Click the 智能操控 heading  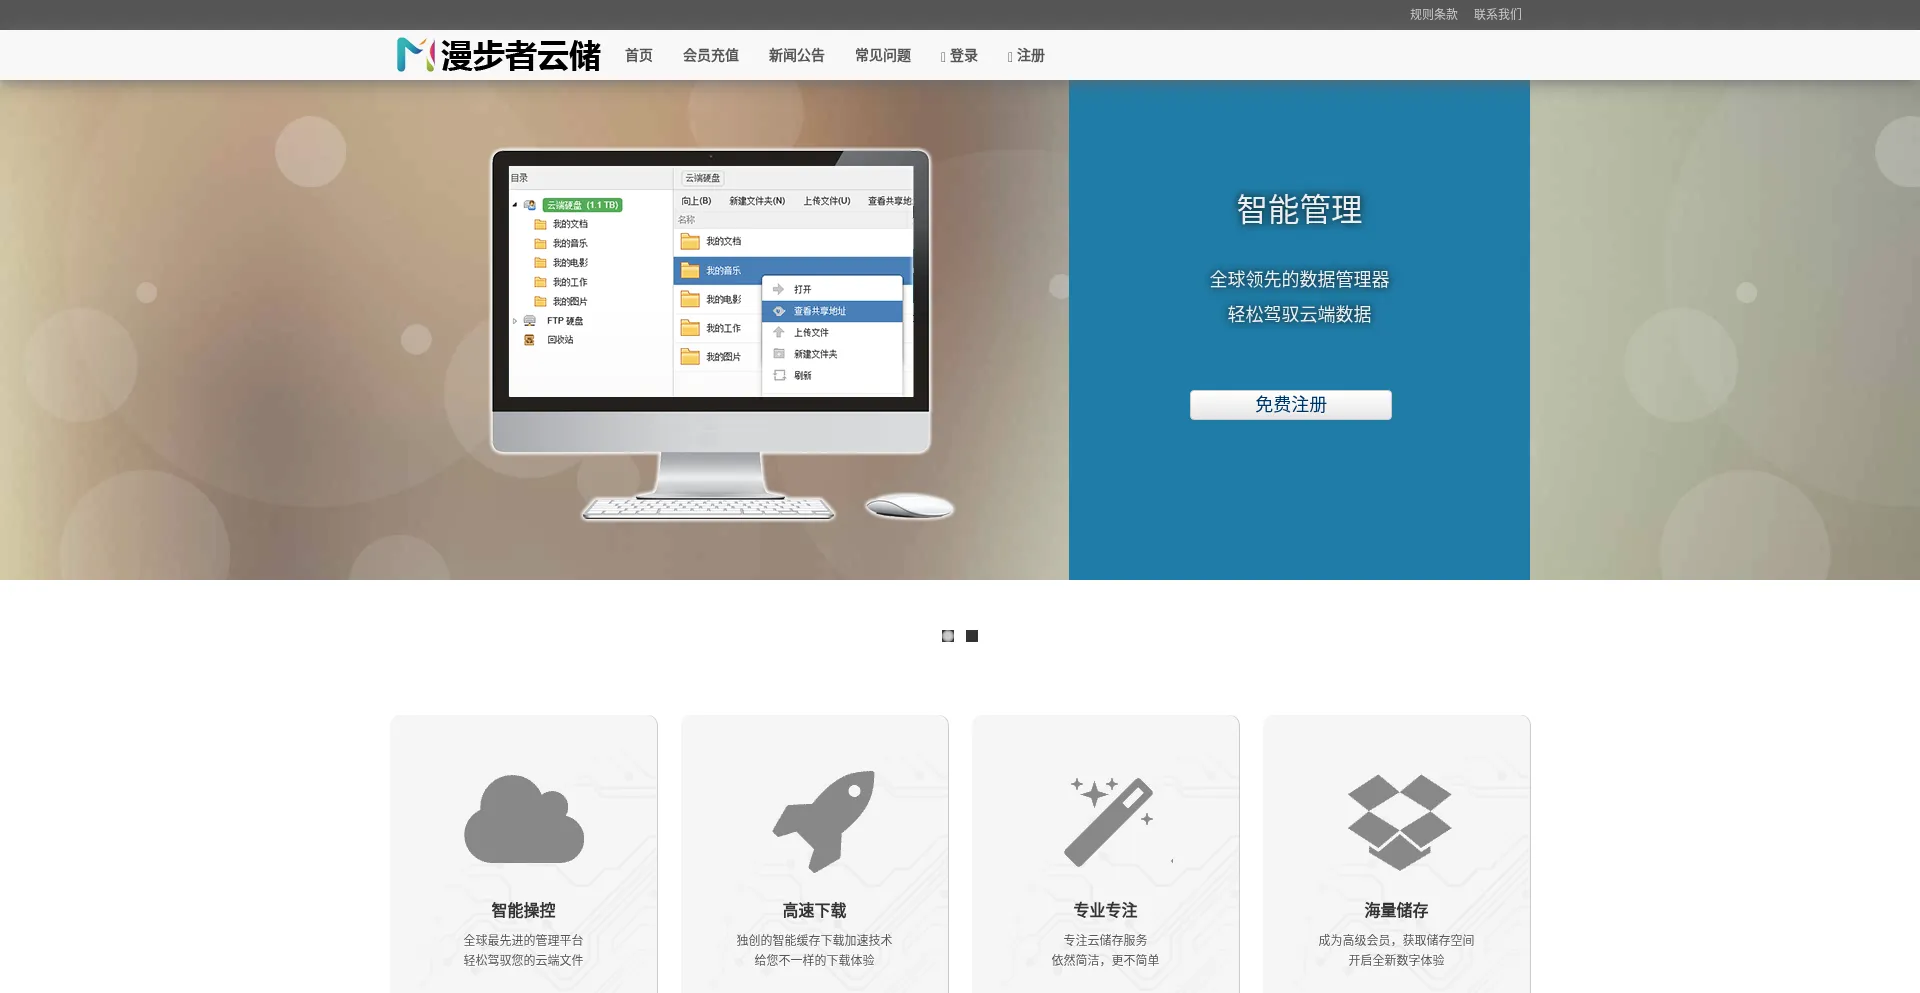(523, 910)
